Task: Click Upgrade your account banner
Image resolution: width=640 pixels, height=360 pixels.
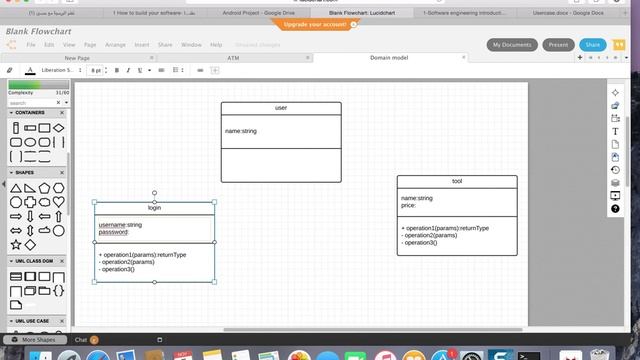Action: [315, 24]
